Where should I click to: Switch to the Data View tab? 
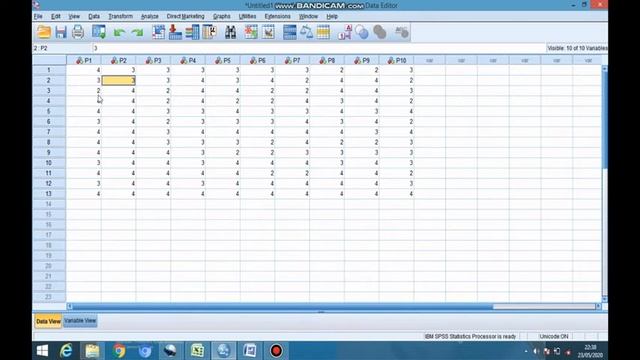48,321
